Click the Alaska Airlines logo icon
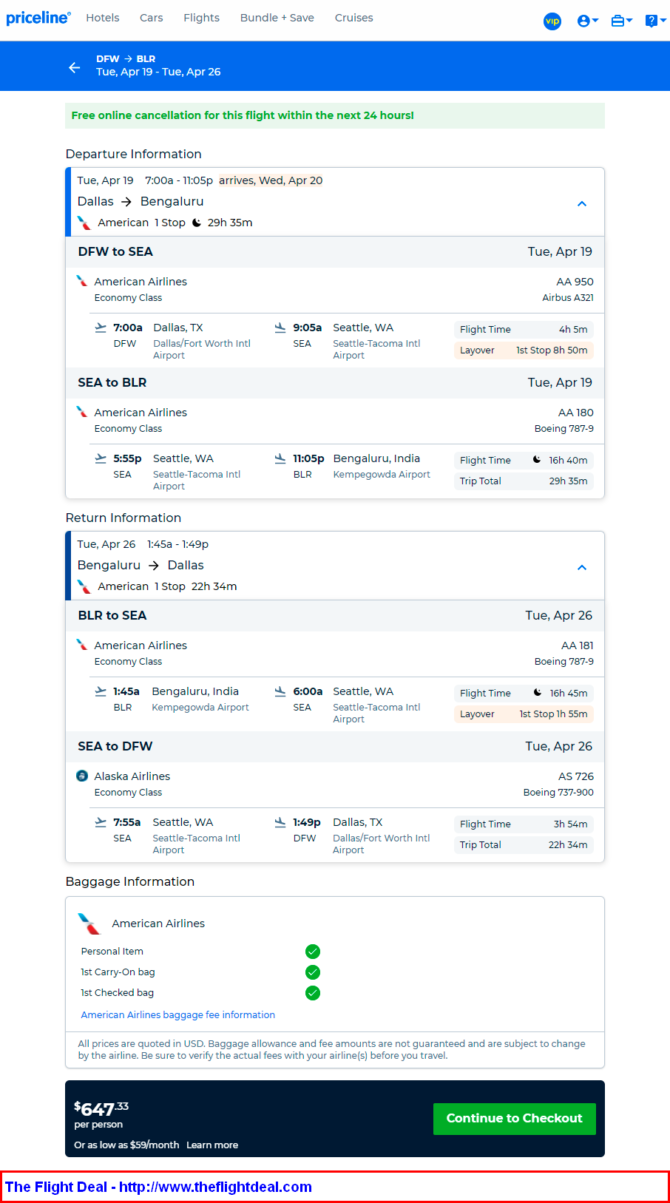This screenshot has height=1203, width=670. [x=82, y=776]
